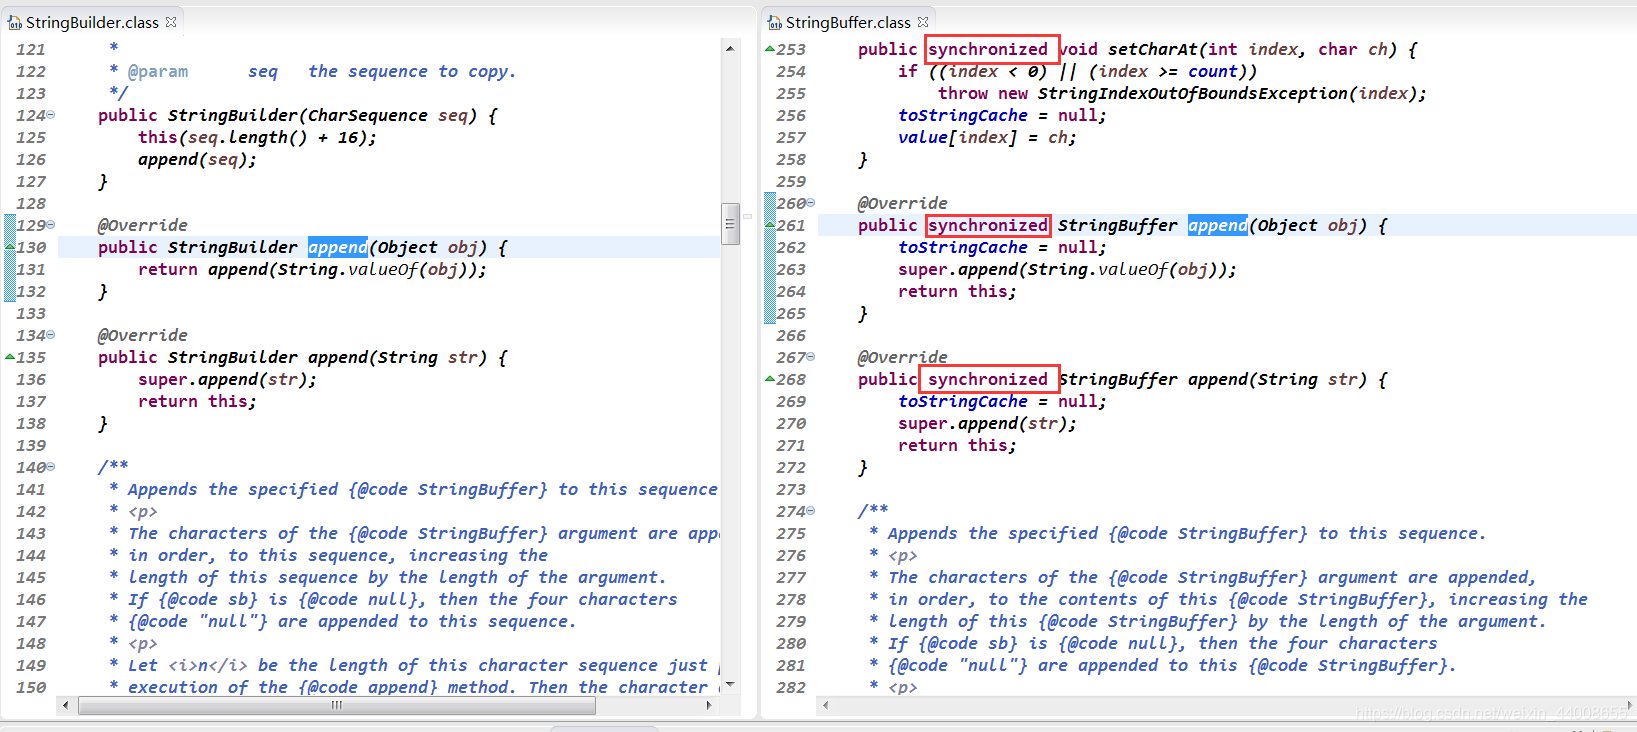This screenshot has width=1637, height=732.
Task: Click the class file icon on the StringBuffer.class tab
Action: tap(775, 22)
